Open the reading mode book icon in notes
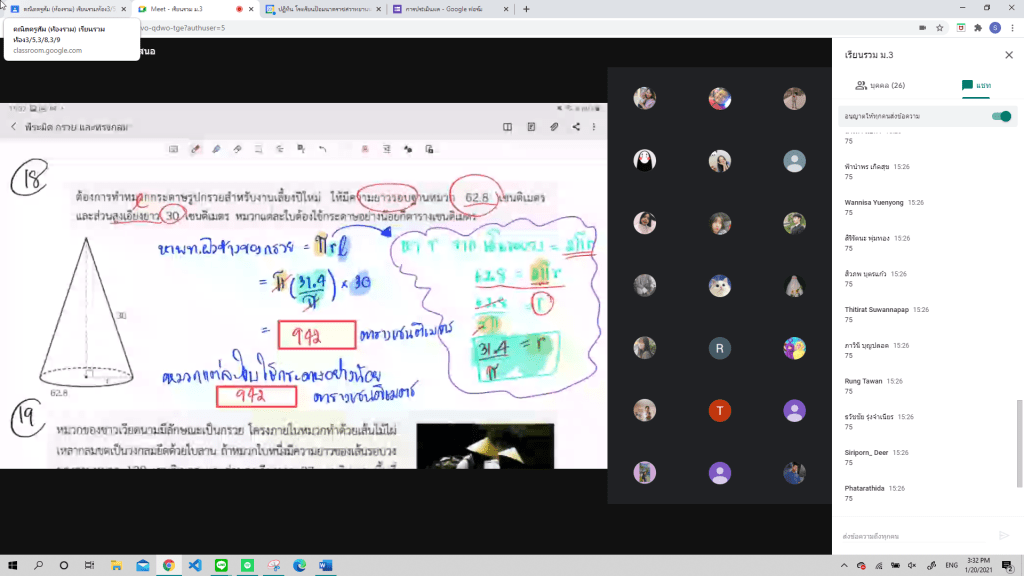The width and height of the screenshot is (1024, 576). click(x=508, y=127)
